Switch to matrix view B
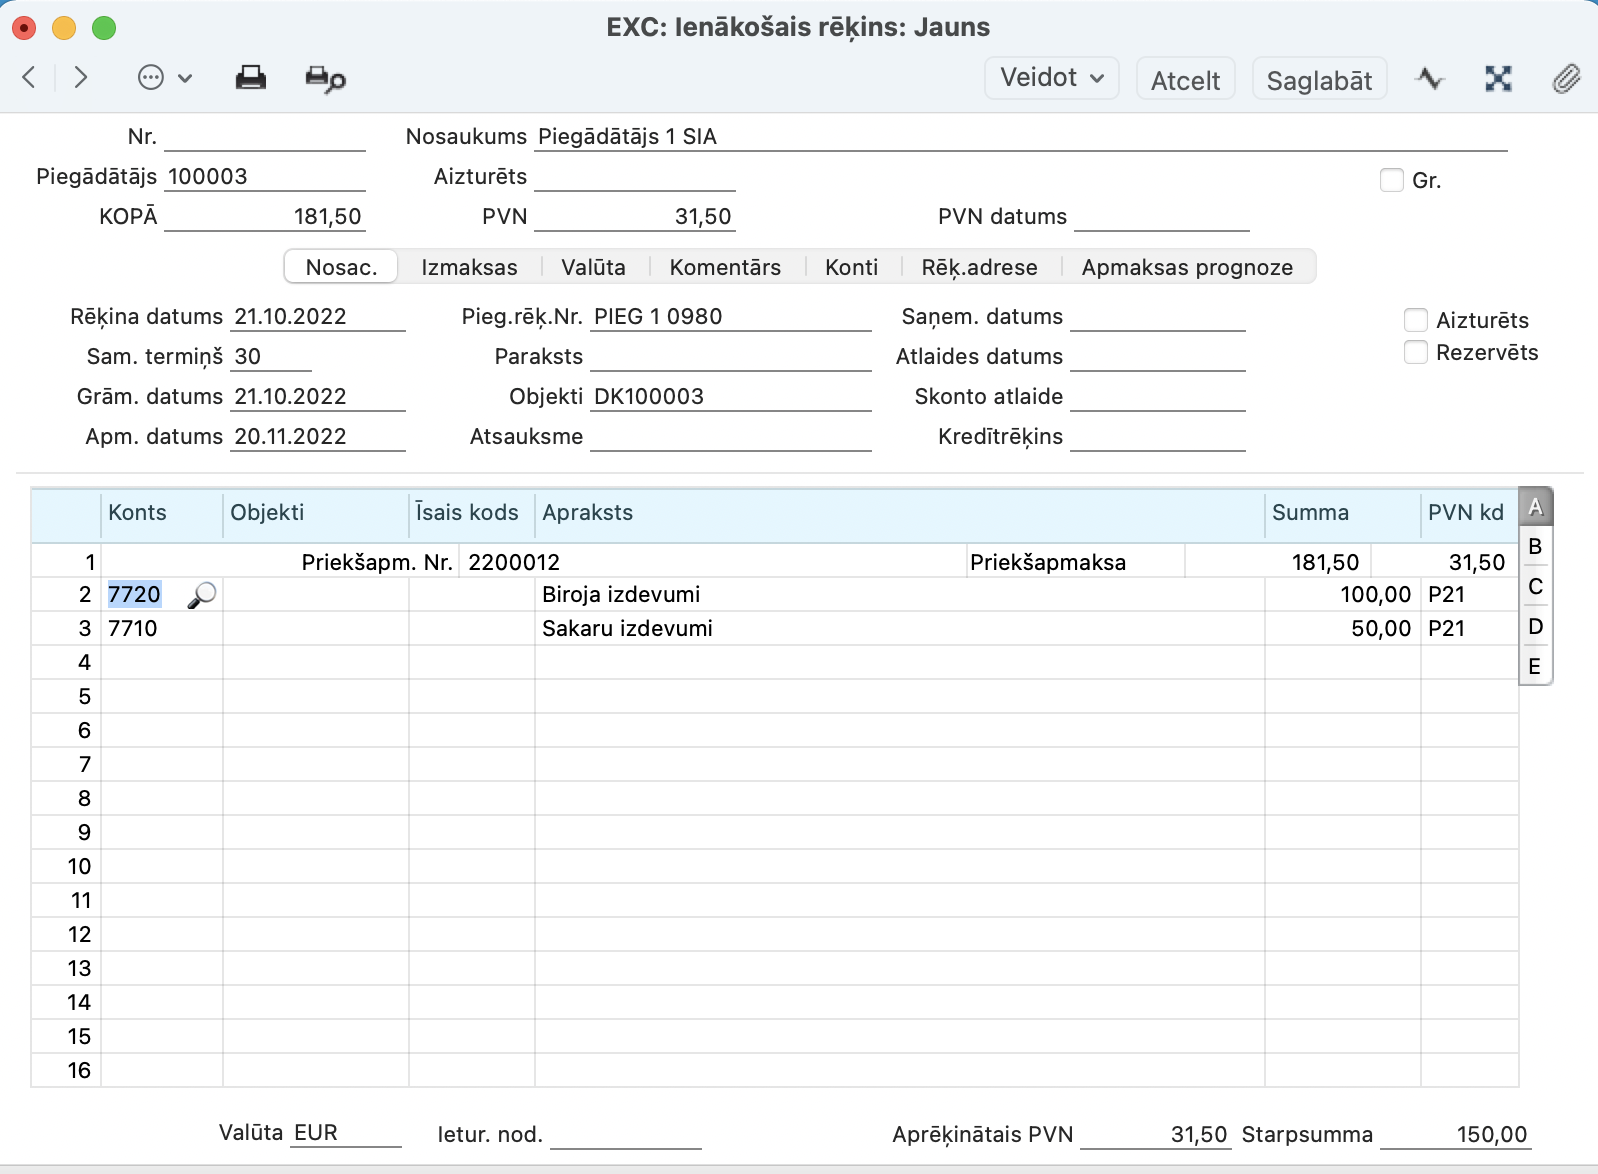The width and height of the screenshot is (1598, 1174). pyautogui.click(x=1535, y=547)
